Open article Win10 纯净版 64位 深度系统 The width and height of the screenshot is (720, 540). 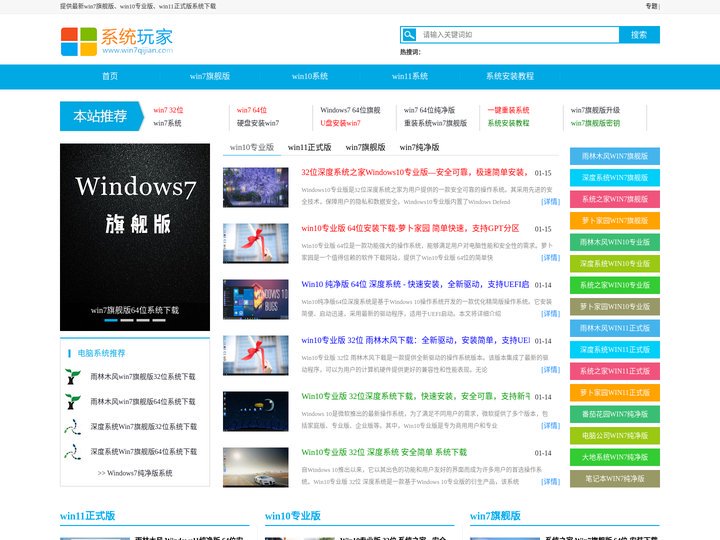click(415, 284)
